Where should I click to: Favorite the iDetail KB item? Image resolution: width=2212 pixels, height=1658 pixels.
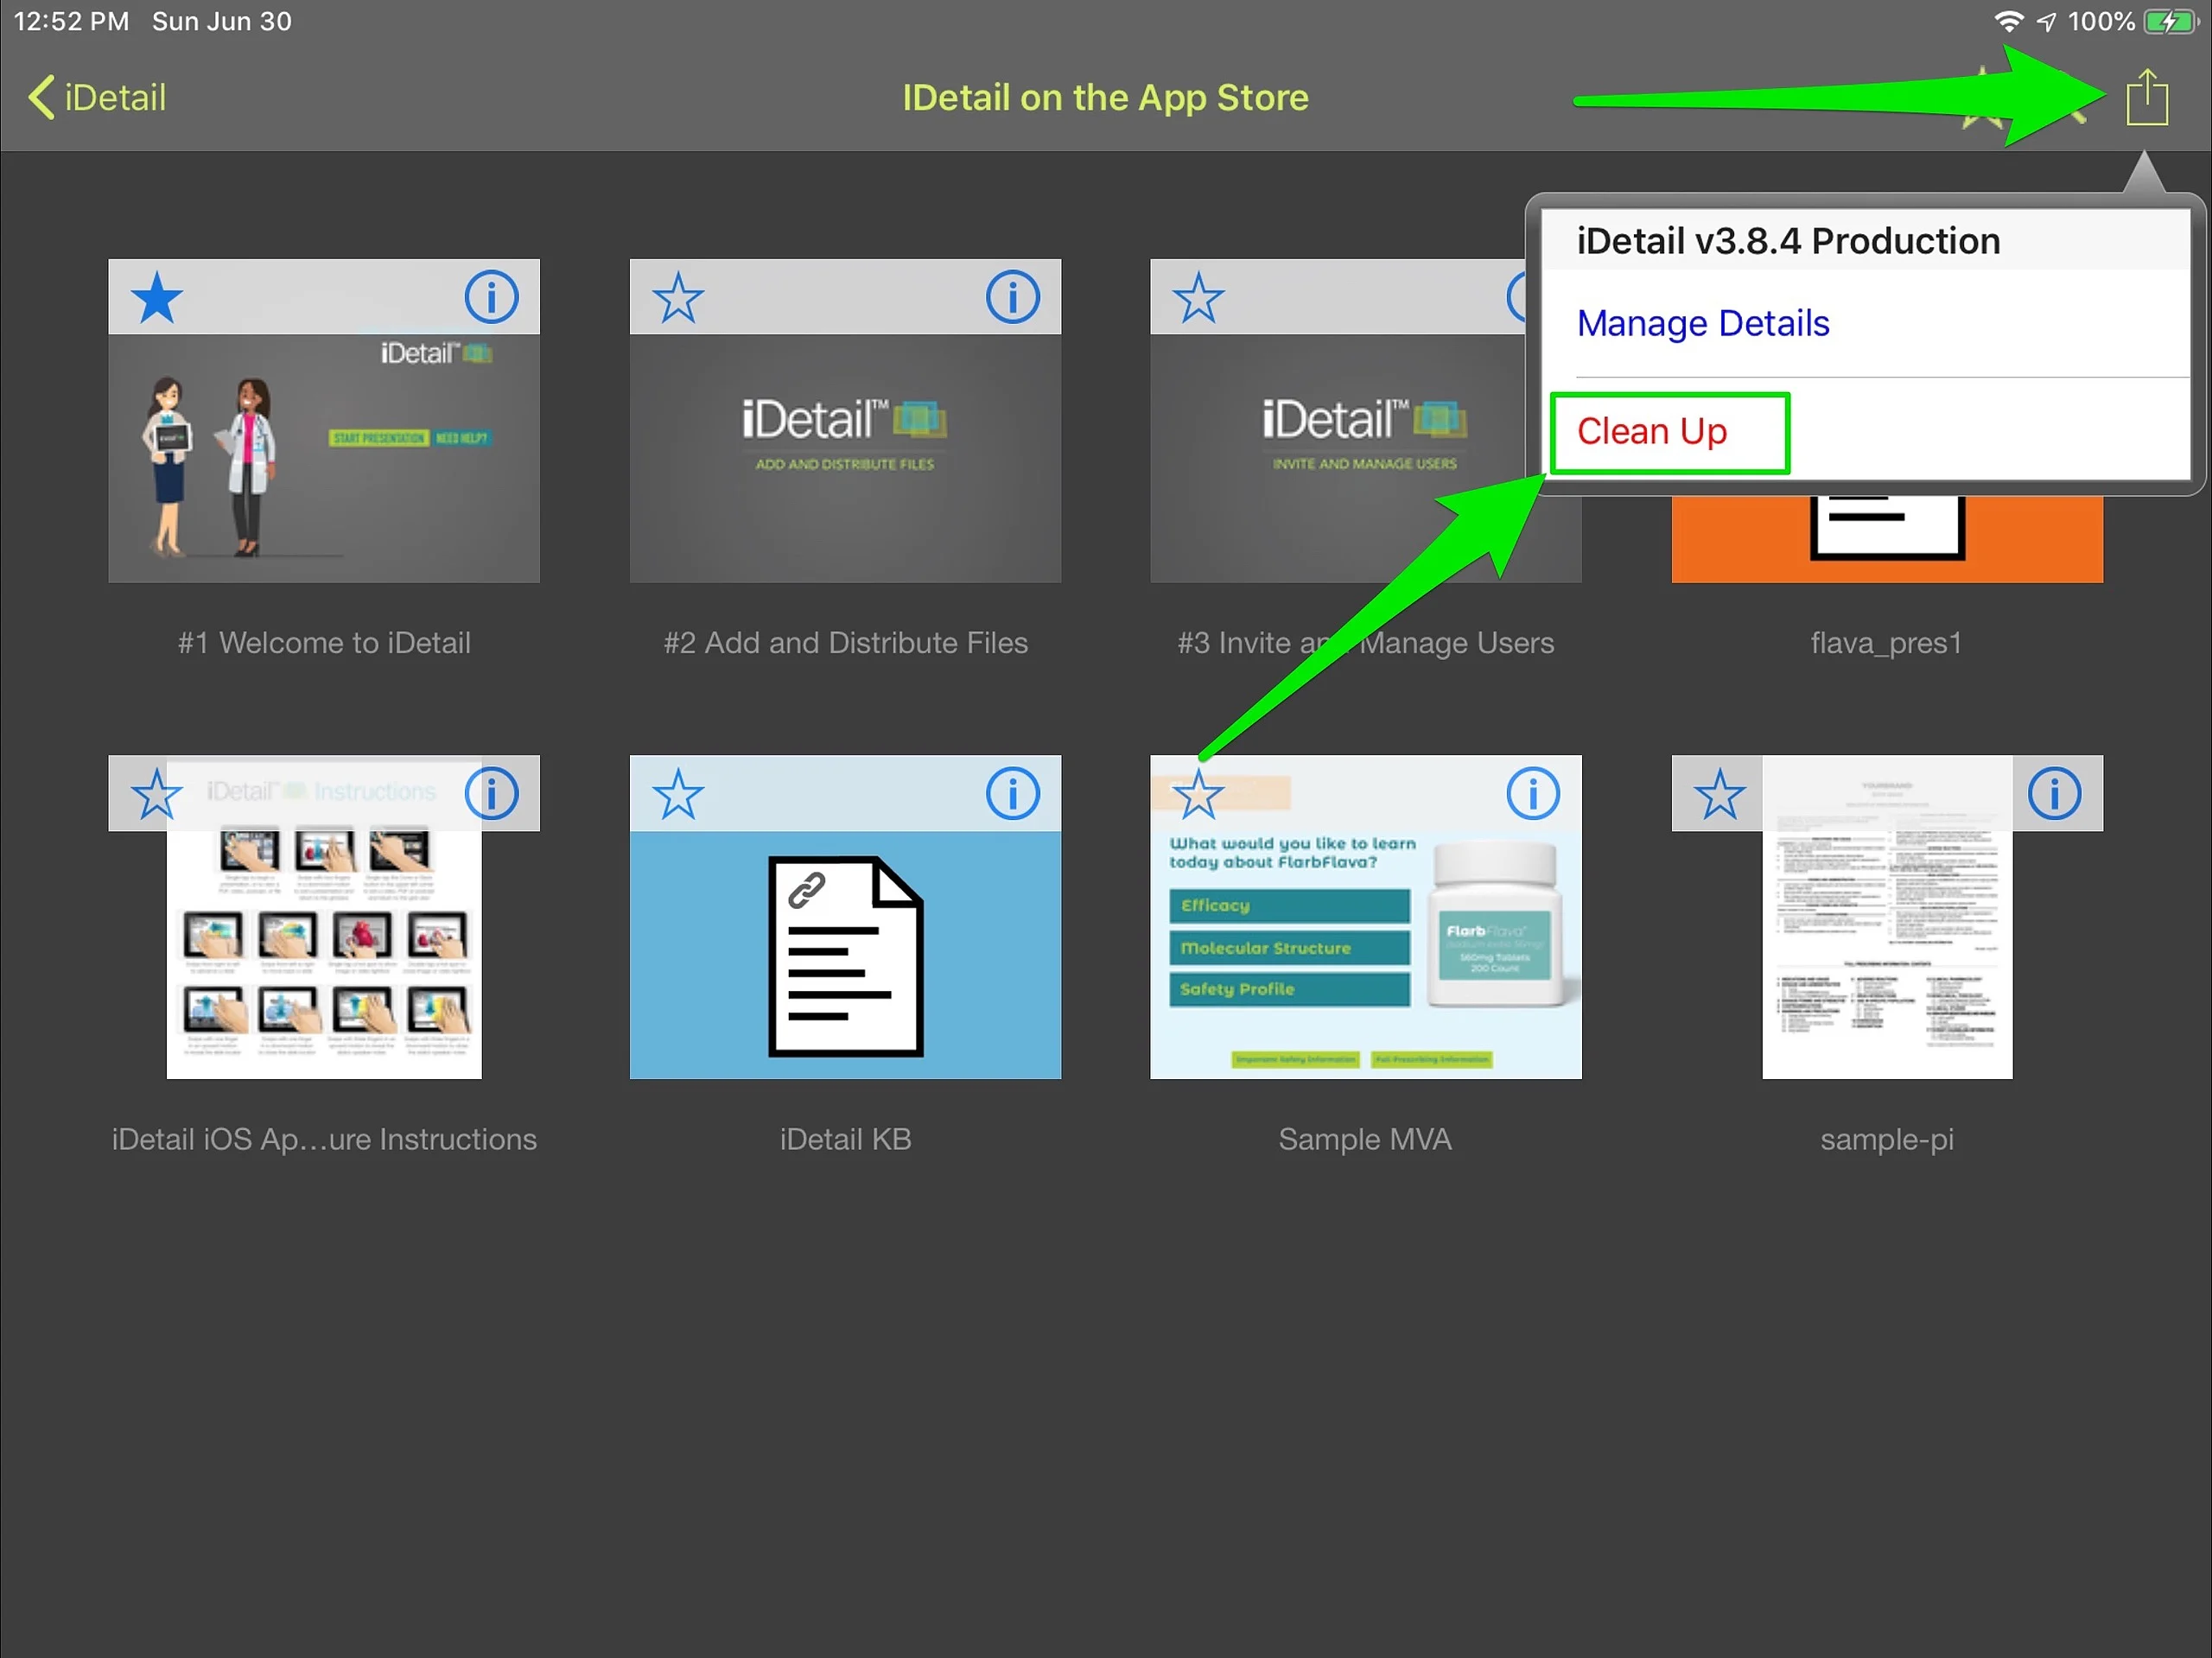(x=678, y=795)
